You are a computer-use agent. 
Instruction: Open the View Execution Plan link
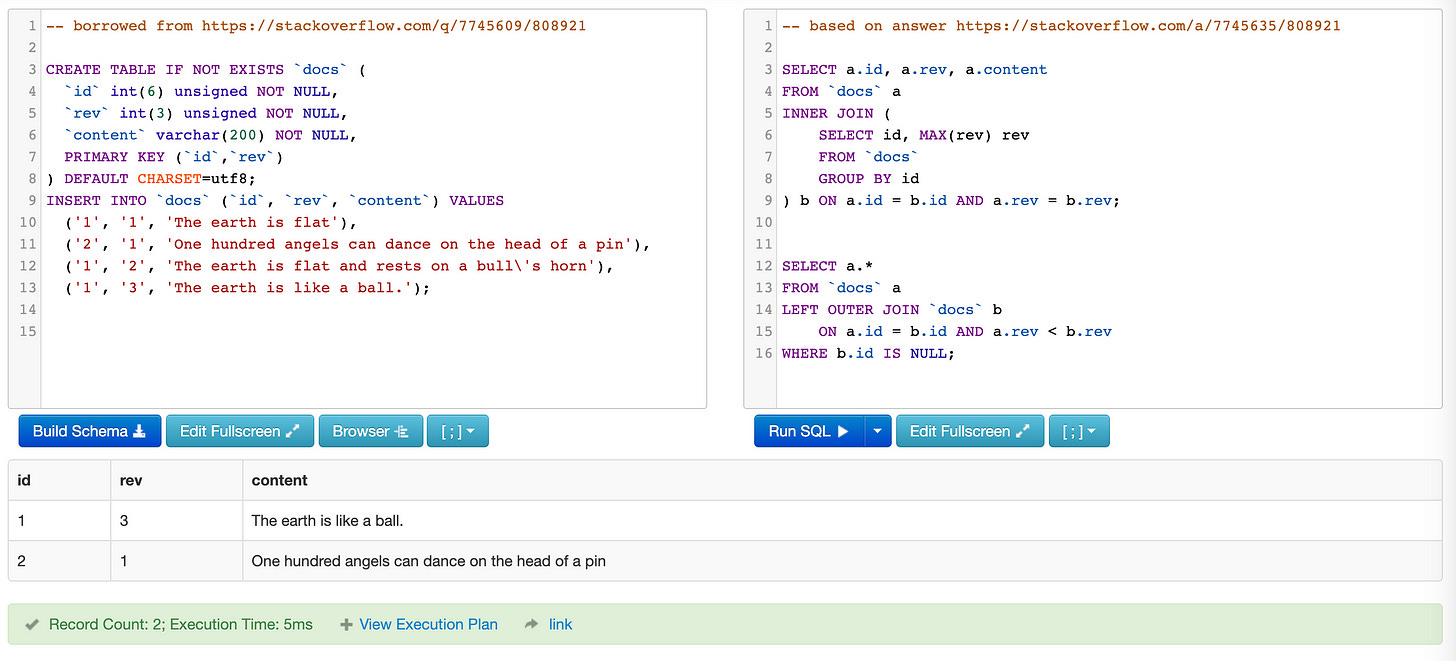[428, 623]
